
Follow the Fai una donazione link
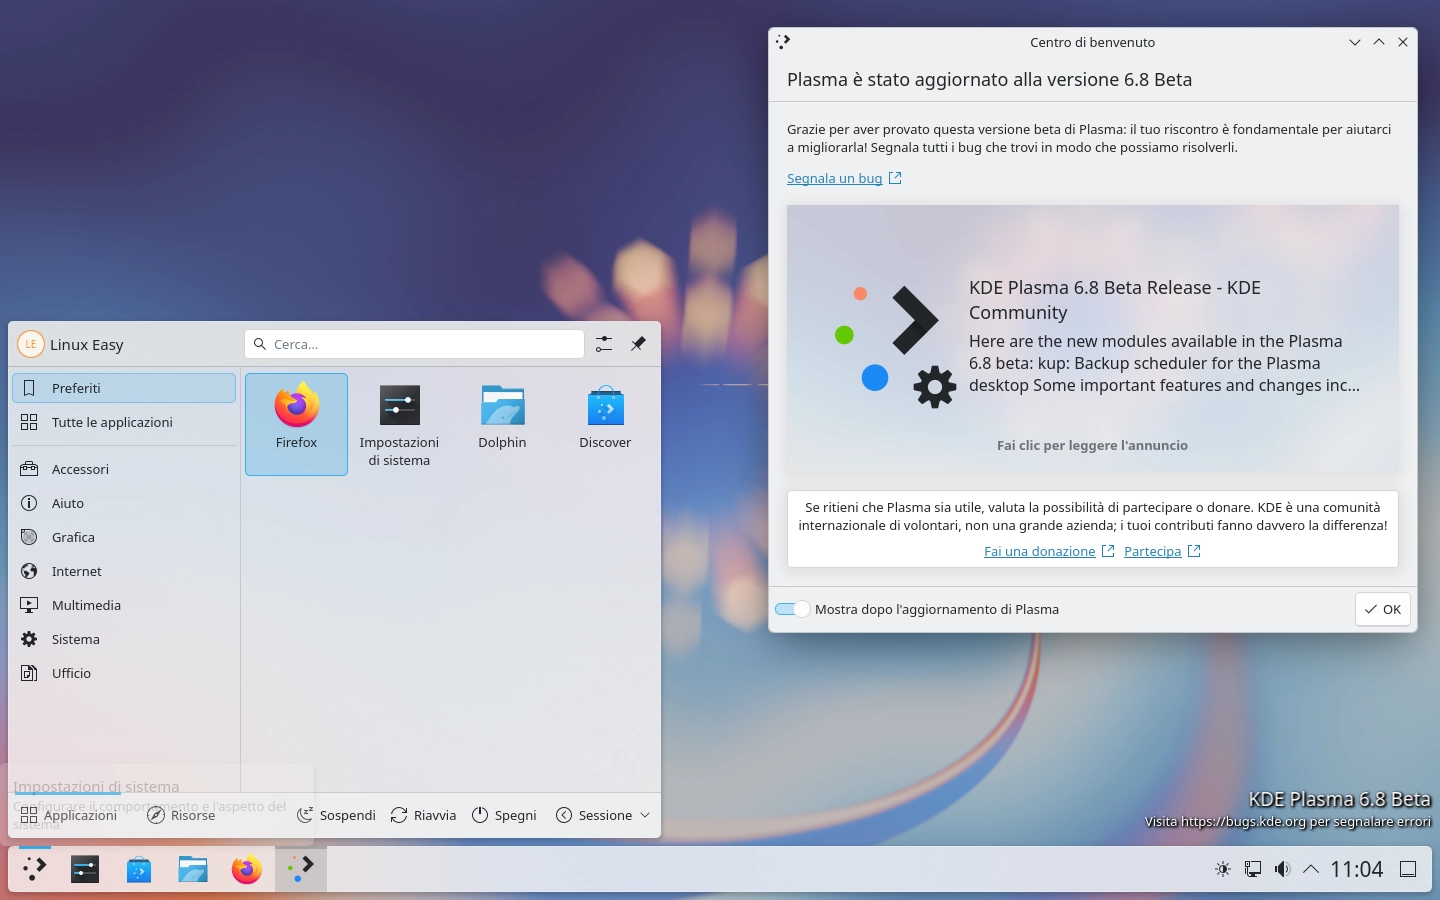tap(1049, 551)
